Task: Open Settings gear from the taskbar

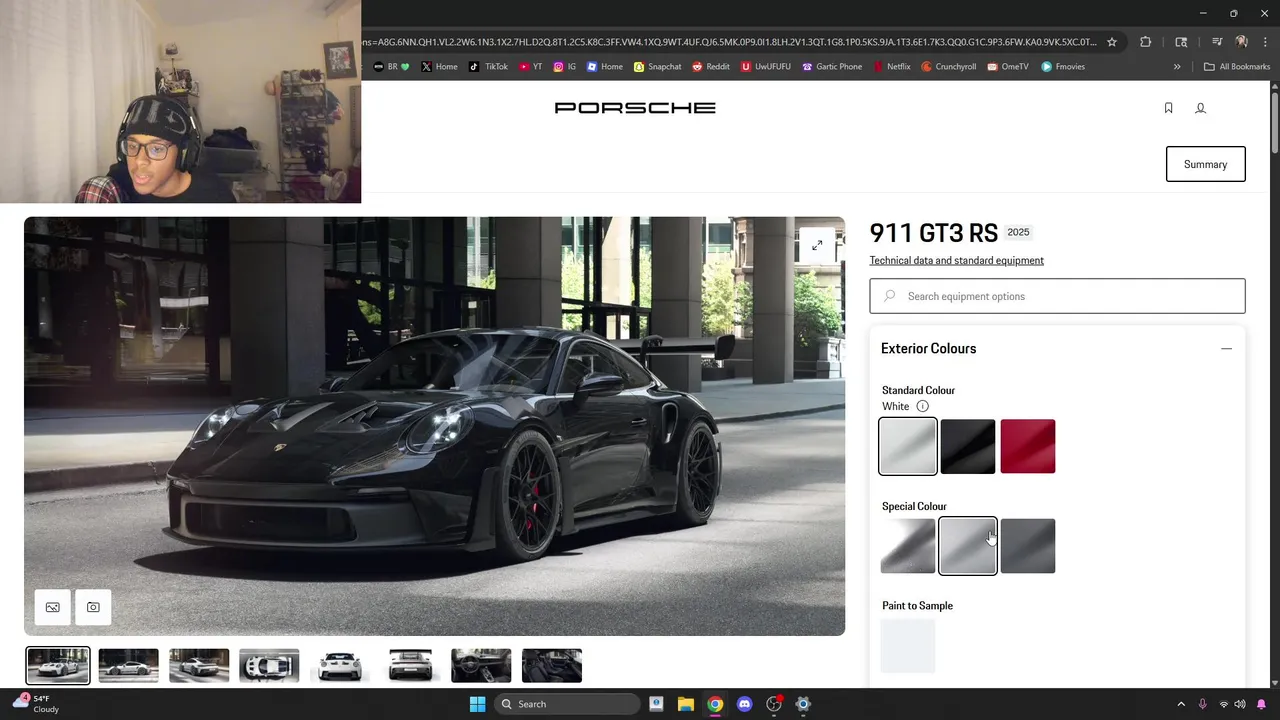Action: [803, 704]
